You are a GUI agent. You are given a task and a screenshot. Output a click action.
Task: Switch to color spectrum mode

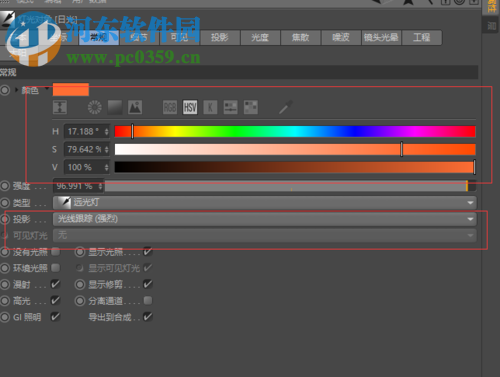pos(115,107)
